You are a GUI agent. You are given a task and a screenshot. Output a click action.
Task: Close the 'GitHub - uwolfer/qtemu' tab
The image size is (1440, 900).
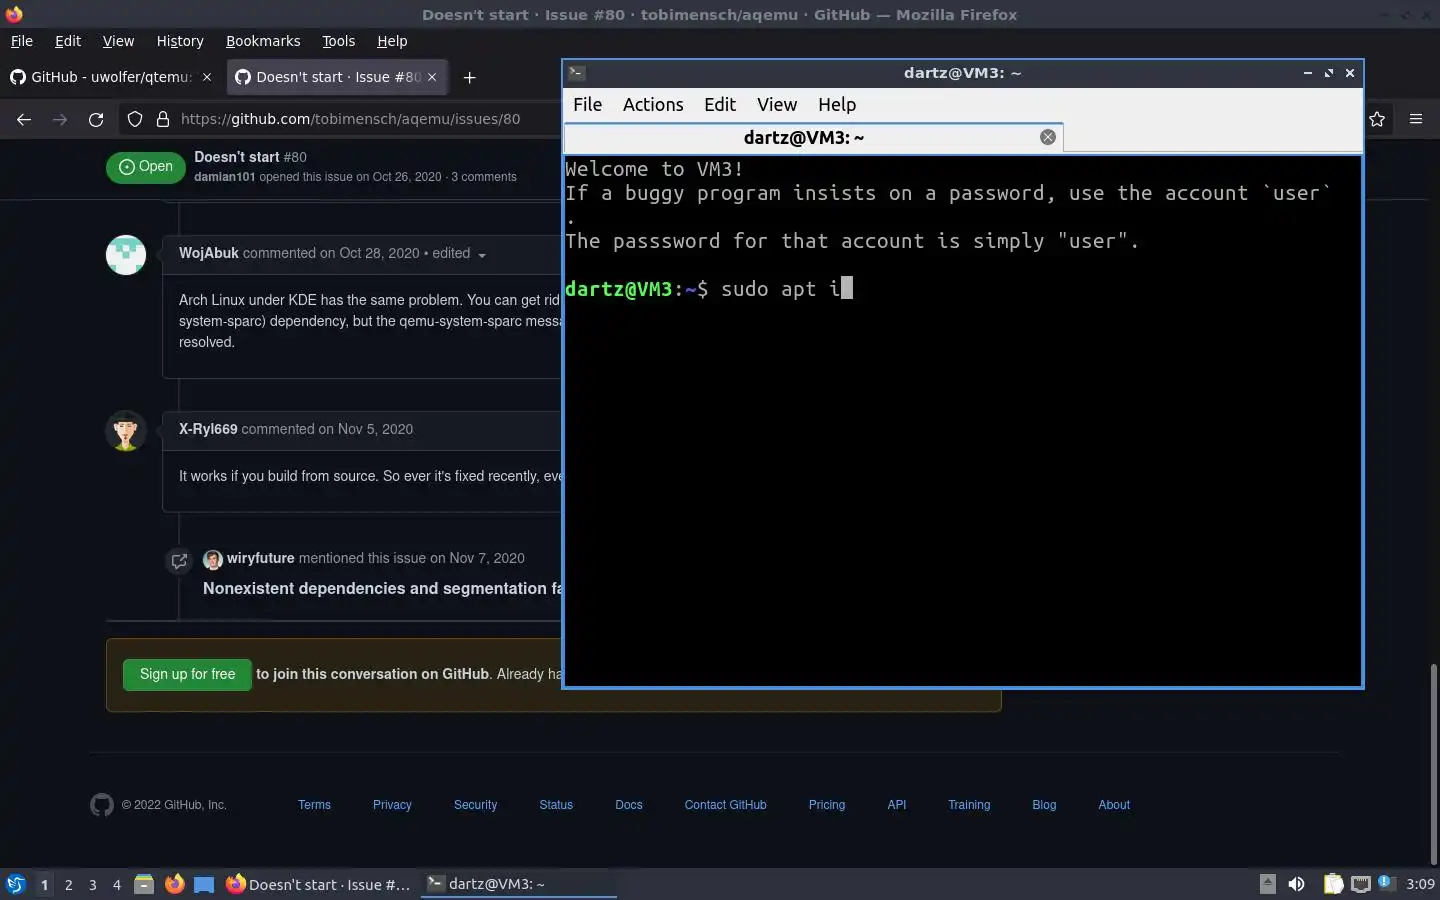point(207,77)
